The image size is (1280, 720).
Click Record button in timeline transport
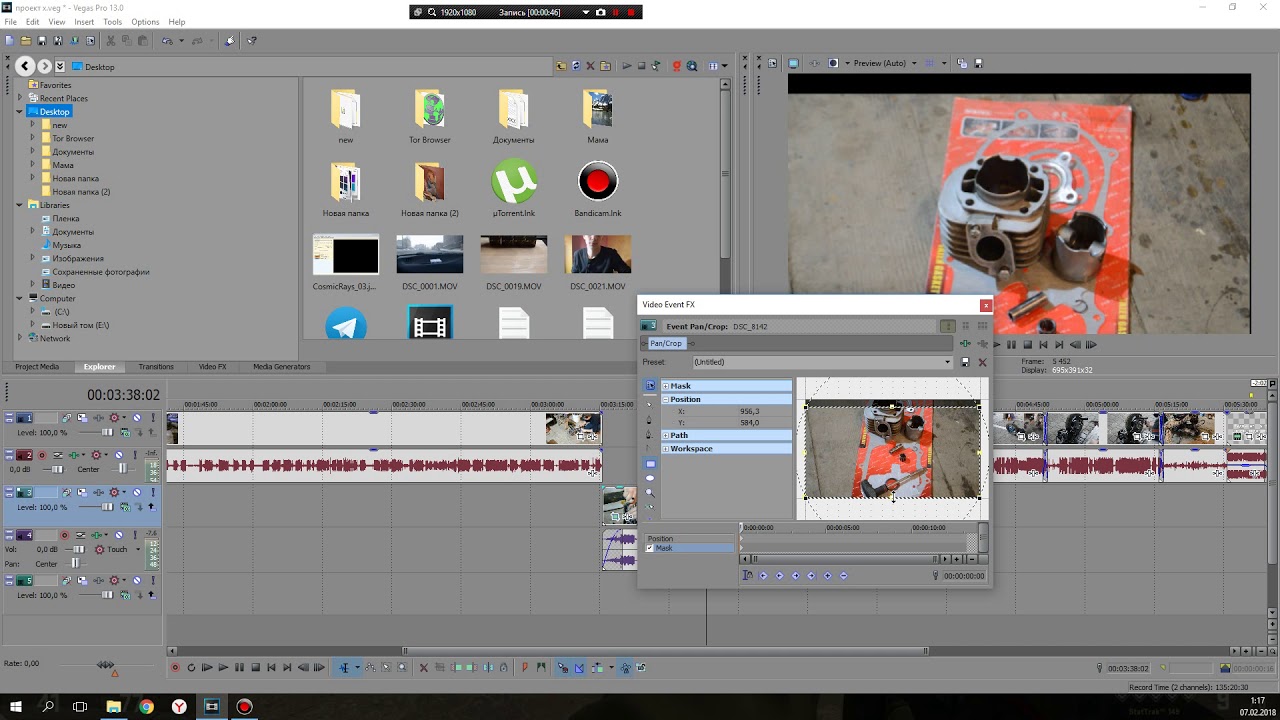175,667
